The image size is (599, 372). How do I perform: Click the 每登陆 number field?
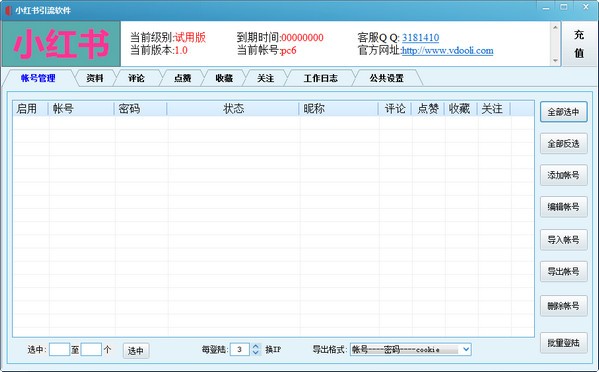click(x=240, y=349)
